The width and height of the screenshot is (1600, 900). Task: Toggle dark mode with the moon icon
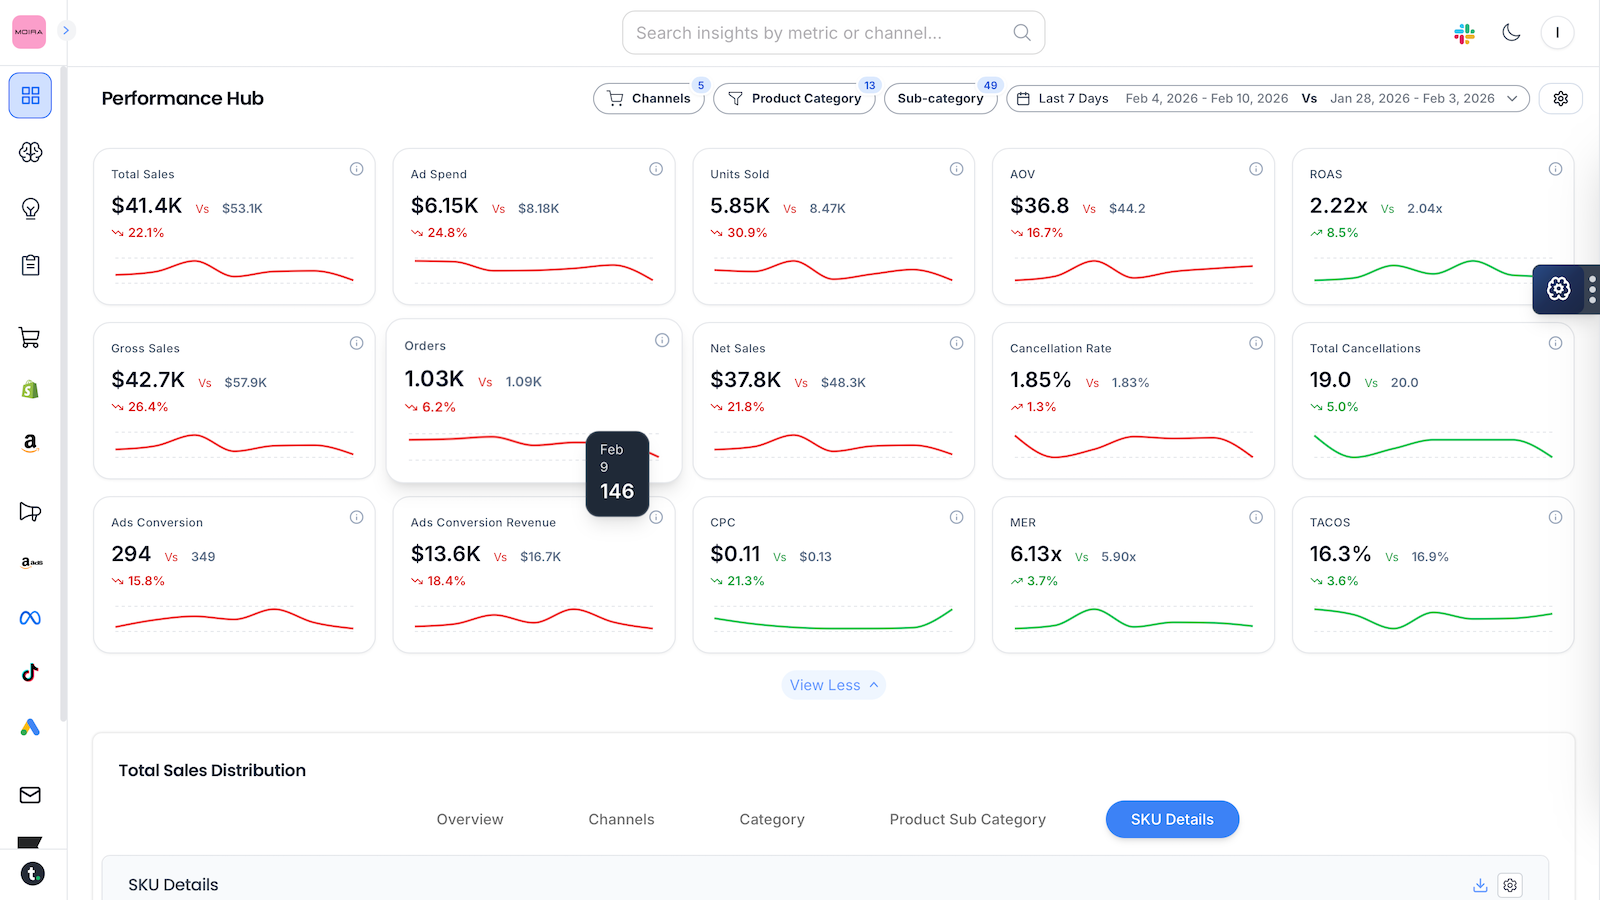click(1510, 32)
